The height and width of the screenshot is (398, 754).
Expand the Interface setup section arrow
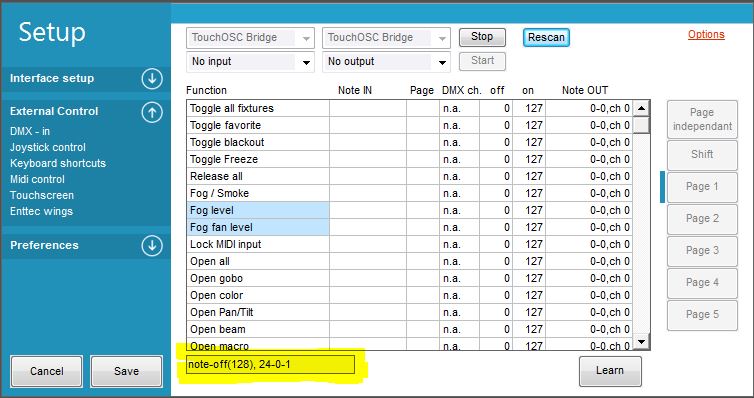152,79
